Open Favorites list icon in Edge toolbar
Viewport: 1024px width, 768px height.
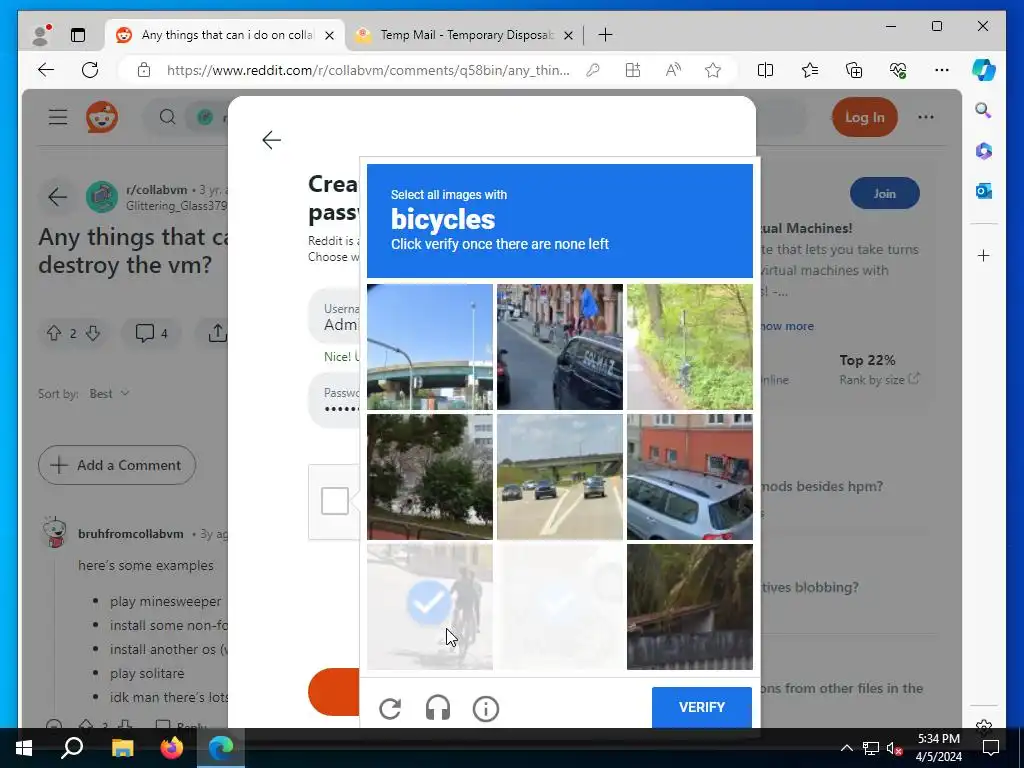(x=810, y=70)
